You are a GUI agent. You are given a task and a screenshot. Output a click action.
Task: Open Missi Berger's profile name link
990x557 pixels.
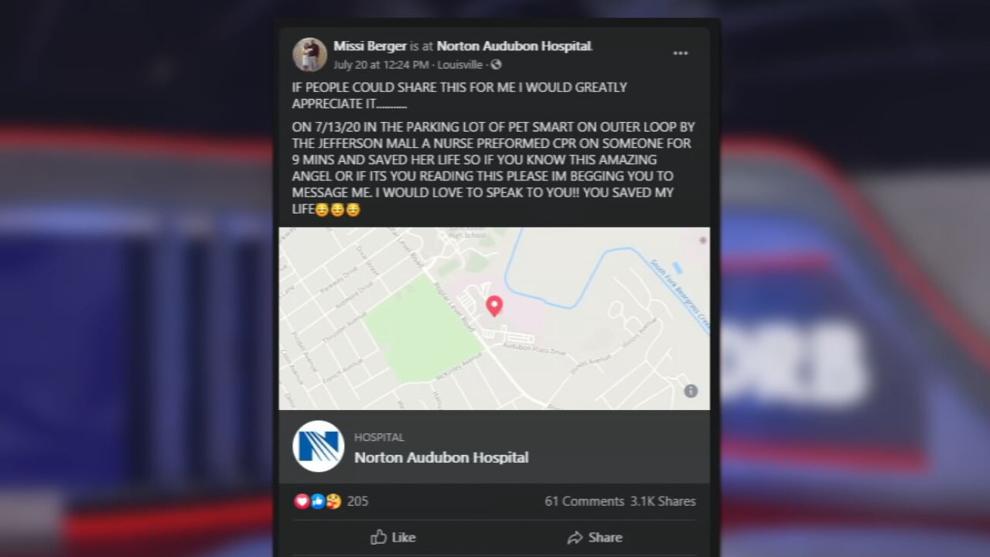click(370, 46)
